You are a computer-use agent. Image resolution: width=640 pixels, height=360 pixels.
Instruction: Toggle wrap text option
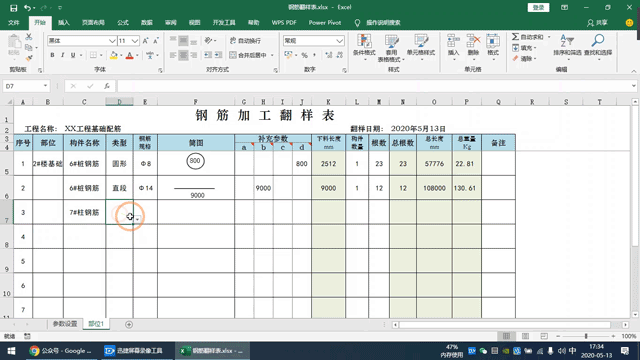point(245,41)
